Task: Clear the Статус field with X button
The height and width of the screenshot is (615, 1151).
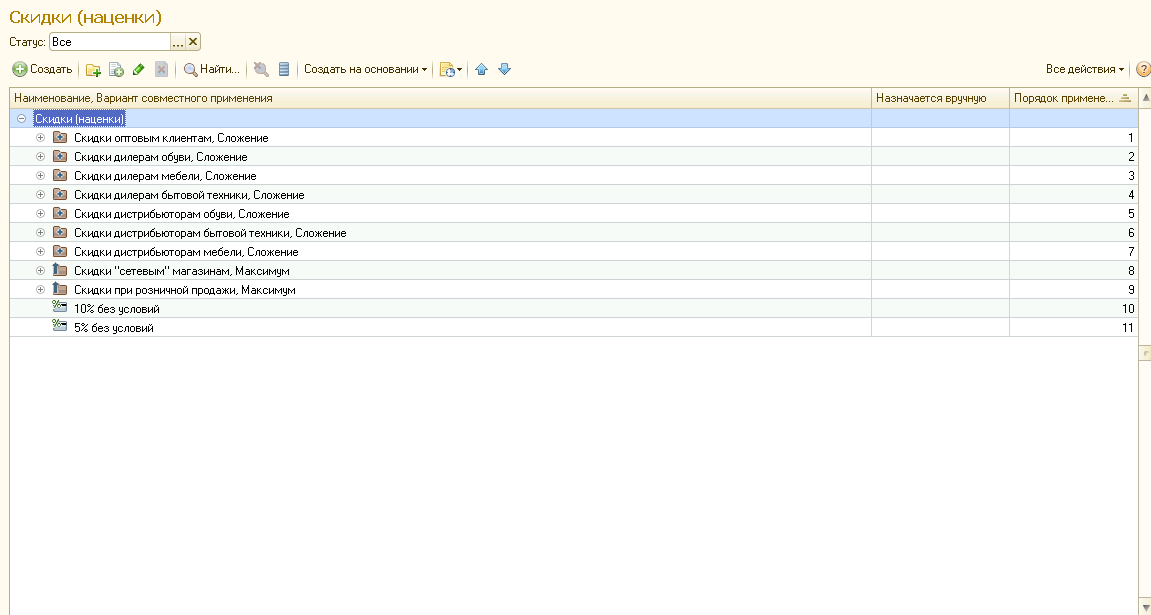Action: point(193,42)
